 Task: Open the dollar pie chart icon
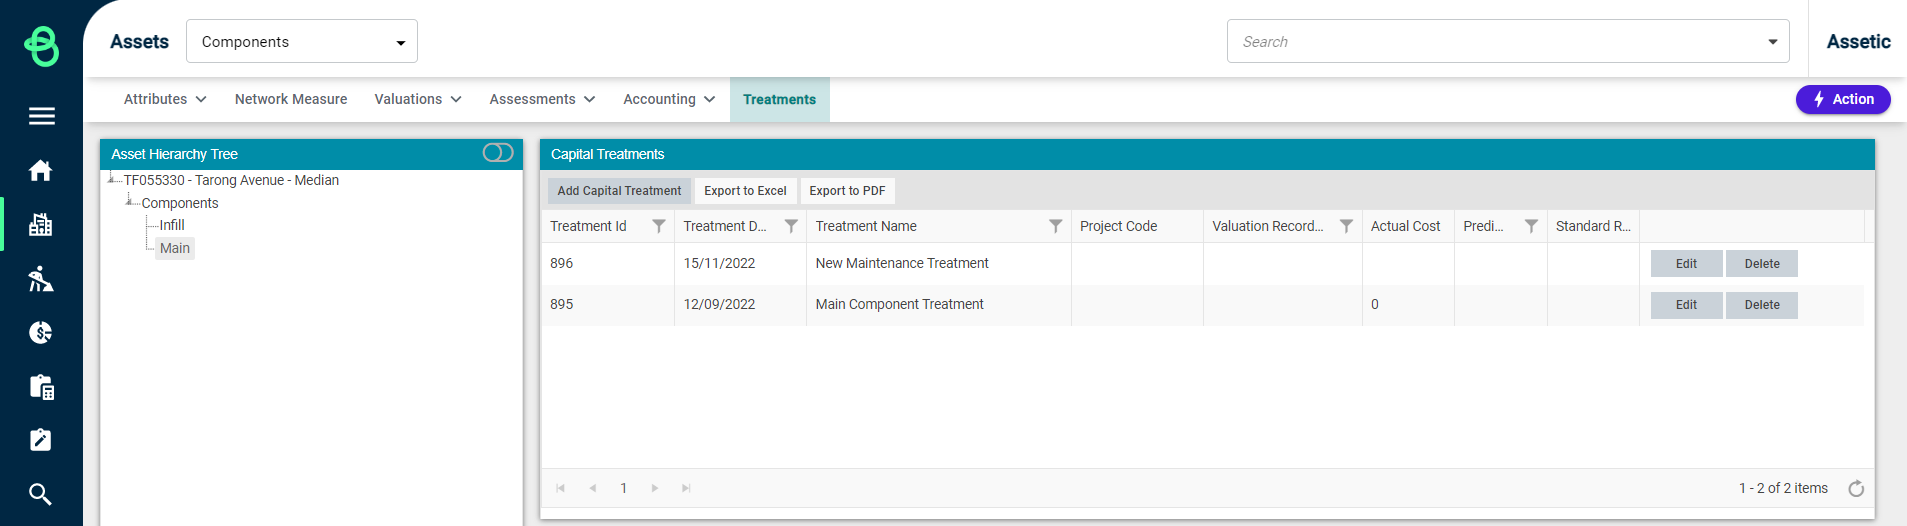pos(41,333)
